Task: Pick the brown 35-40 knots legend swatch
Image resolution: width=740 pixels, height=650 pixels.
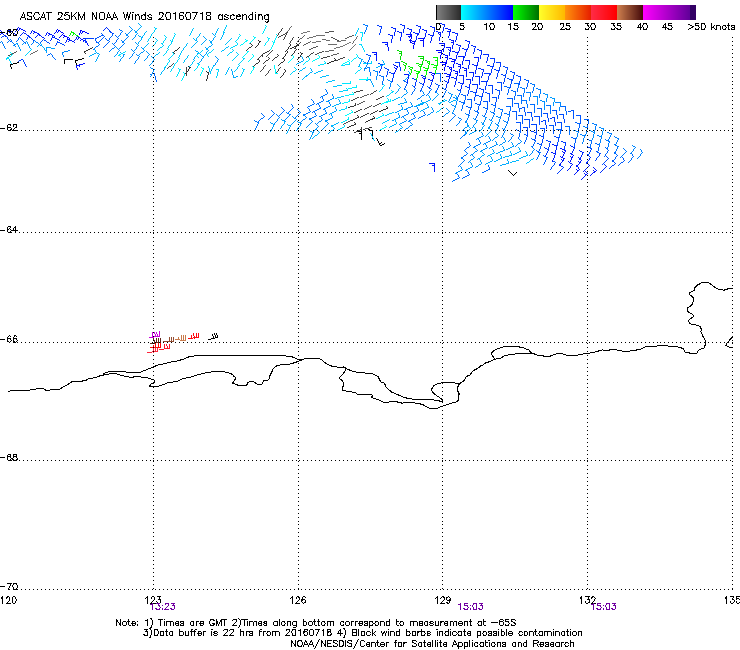Action: click(630, 12)
